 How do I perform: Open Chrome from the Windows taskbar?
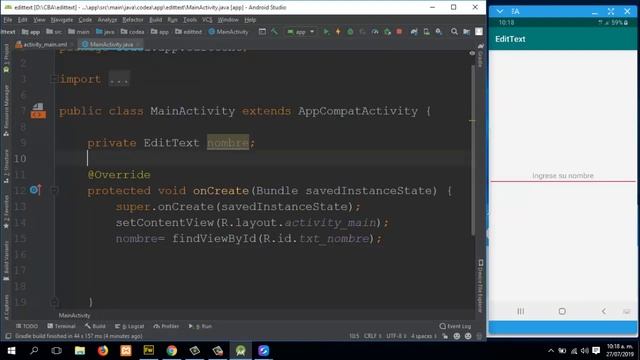coord(172,351)
